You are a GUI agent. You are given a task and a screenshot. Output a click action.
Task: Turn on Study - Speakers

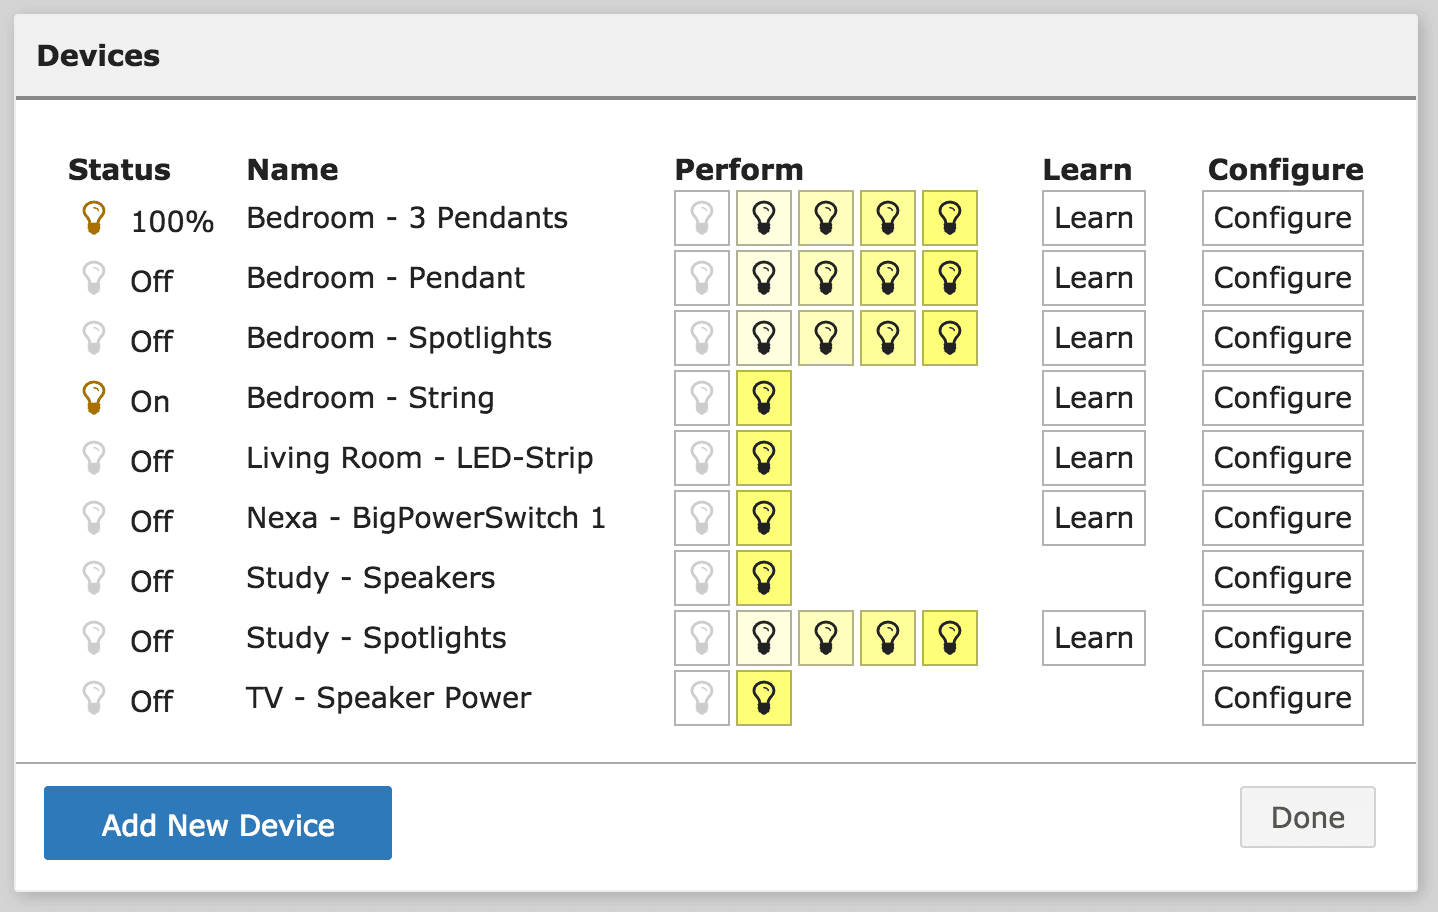coord(763,578)
